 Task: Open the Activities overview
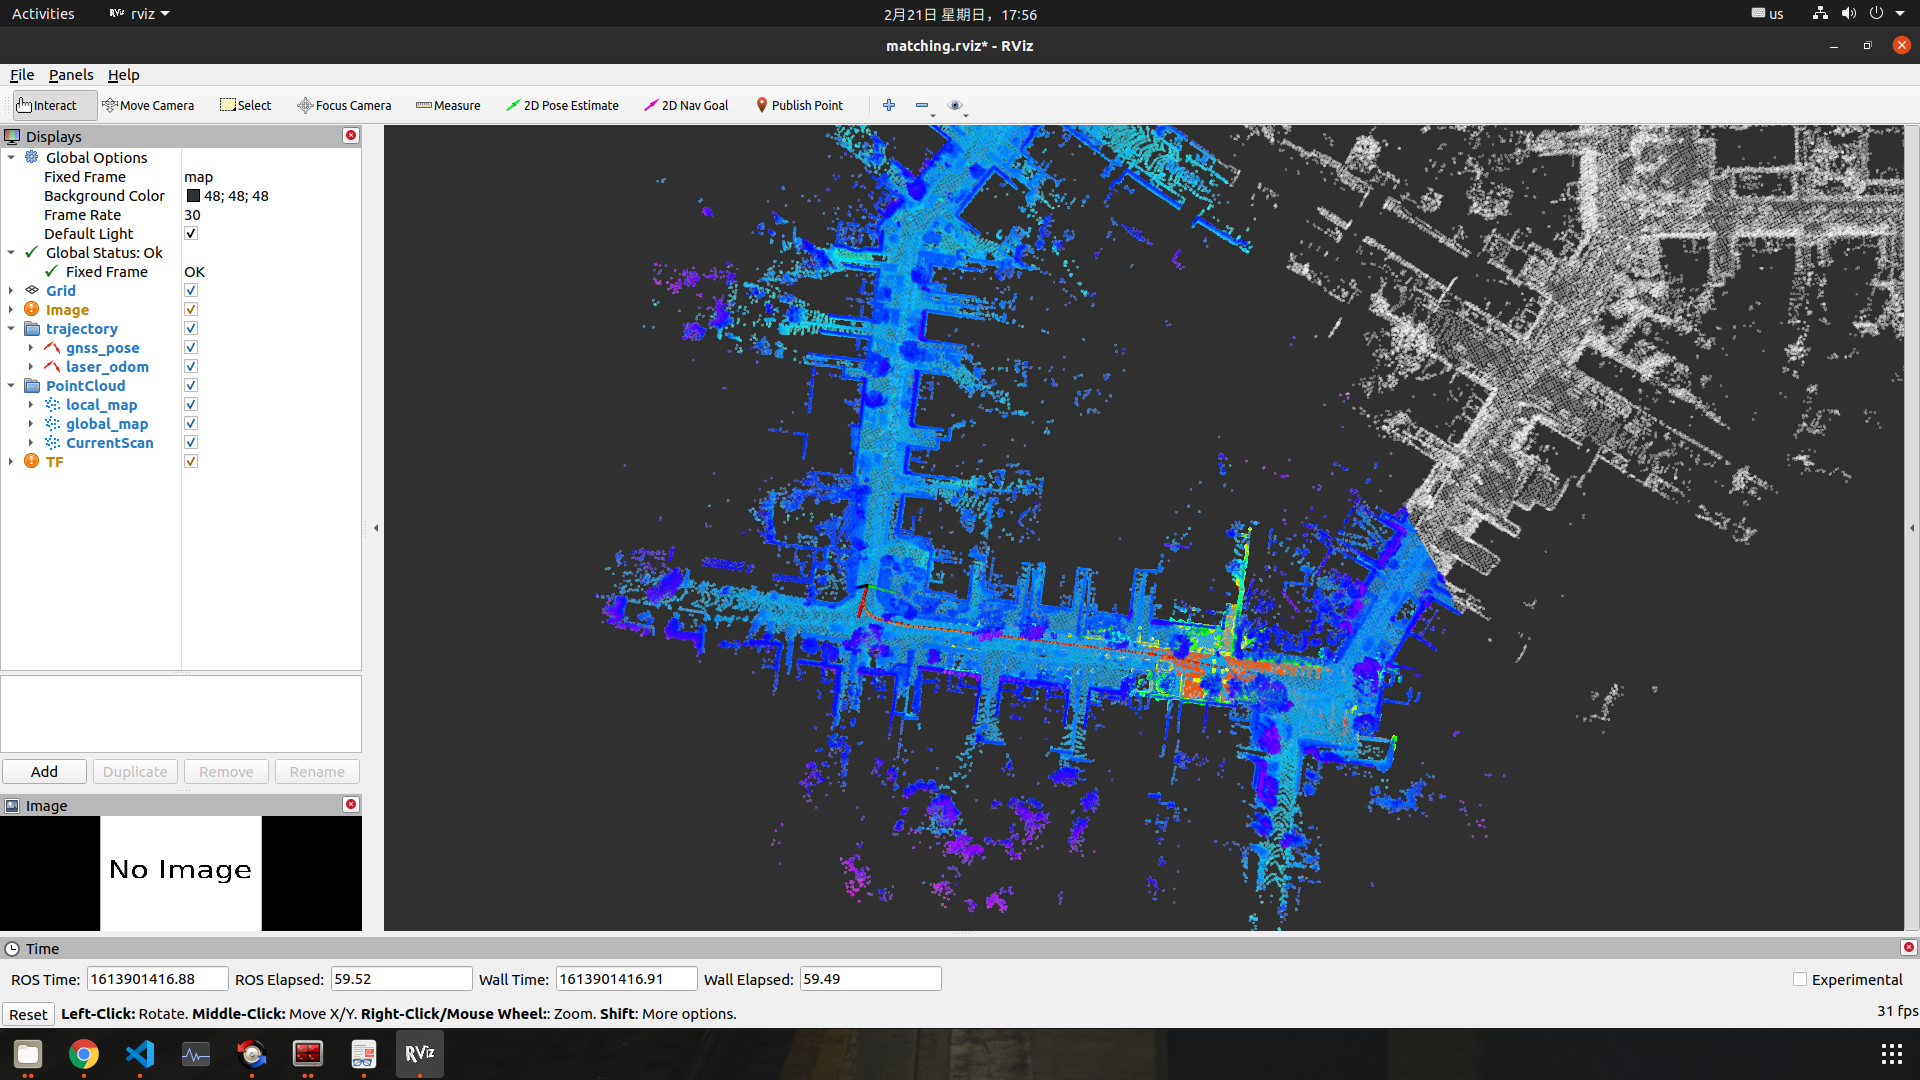[x=43, y=14]
